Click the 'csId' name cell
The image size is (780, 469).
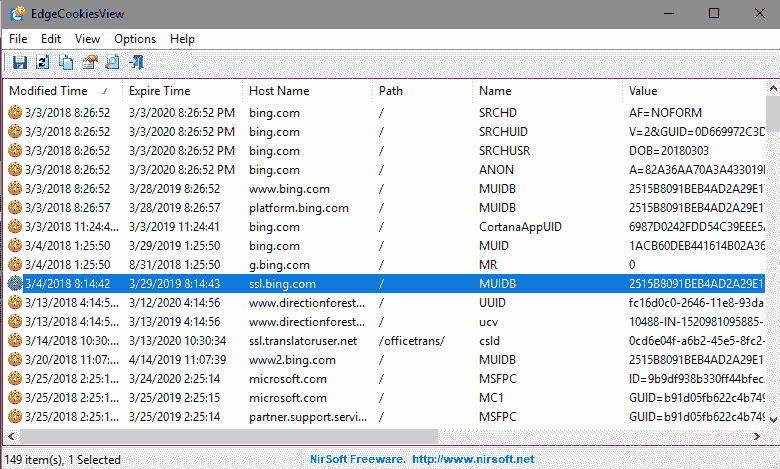pos(489,341)
